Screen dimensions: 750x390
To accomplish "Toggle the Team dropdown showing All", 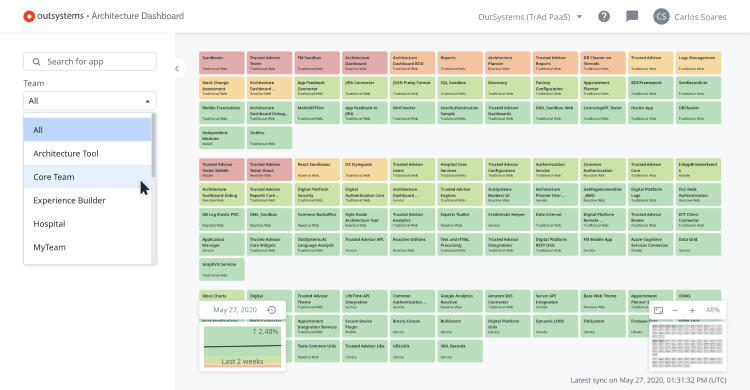I will point(90,101).
